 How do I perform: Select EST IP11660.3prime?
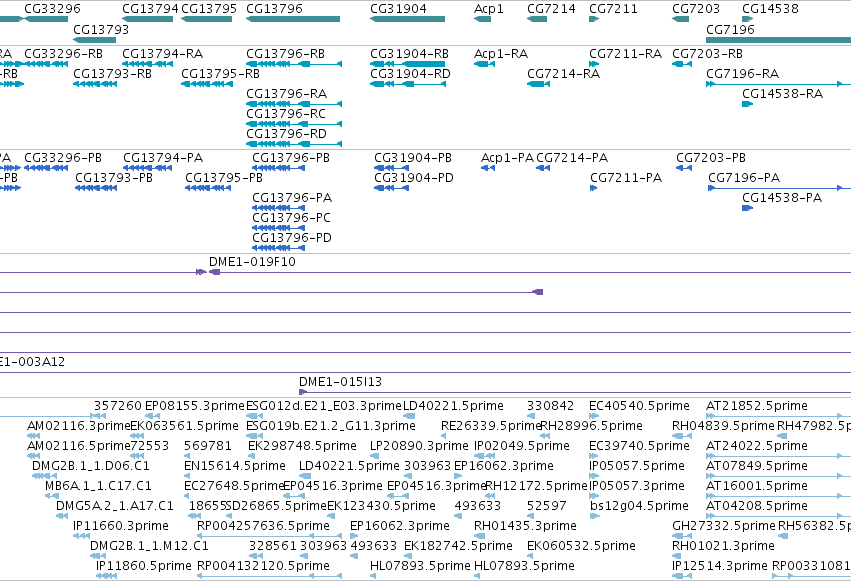(x=120, y=526)
